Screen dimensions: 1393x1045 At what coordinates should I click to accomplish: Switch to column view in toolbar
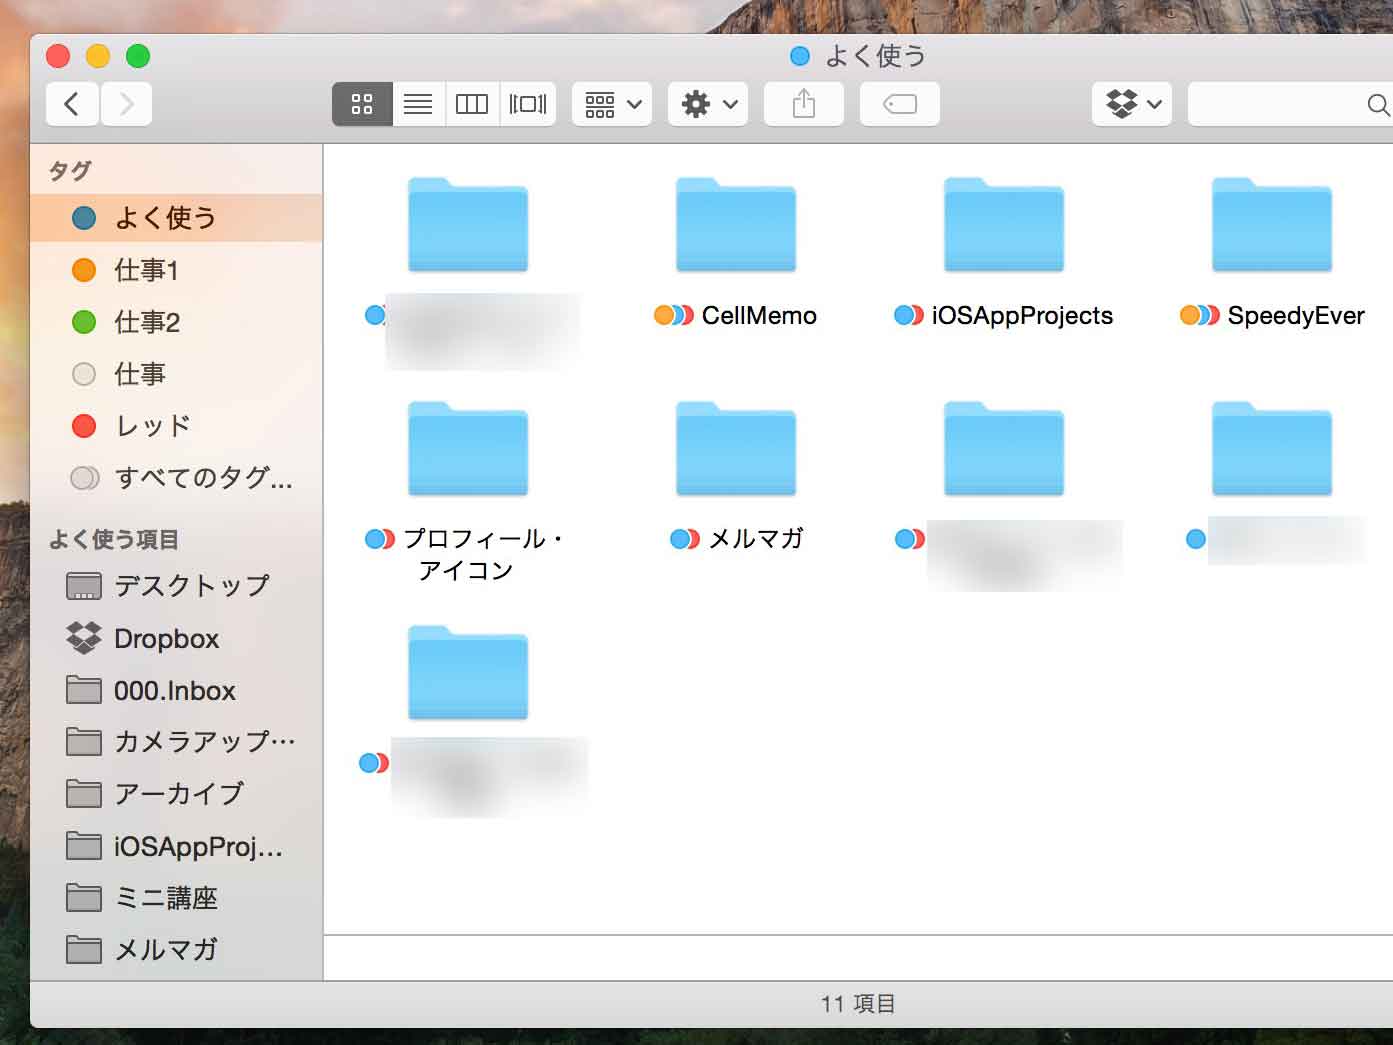pos(472,104)
